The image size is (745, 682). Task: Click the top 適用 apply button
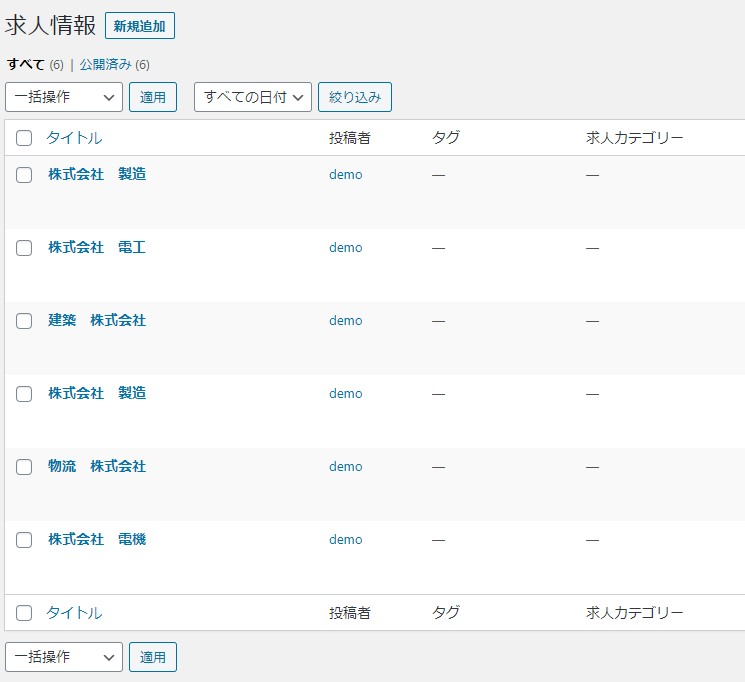(x=153, y=97)
